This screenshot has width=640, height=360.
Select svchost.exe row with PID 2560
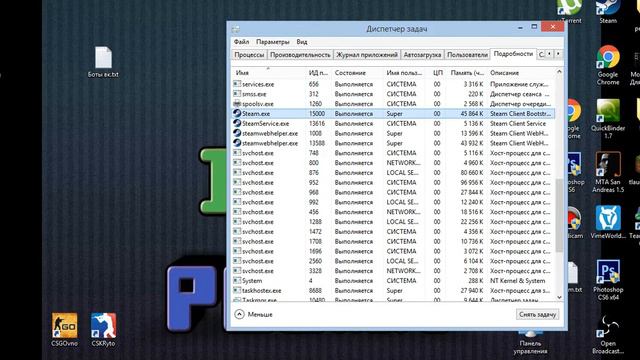tap(393, 261)
